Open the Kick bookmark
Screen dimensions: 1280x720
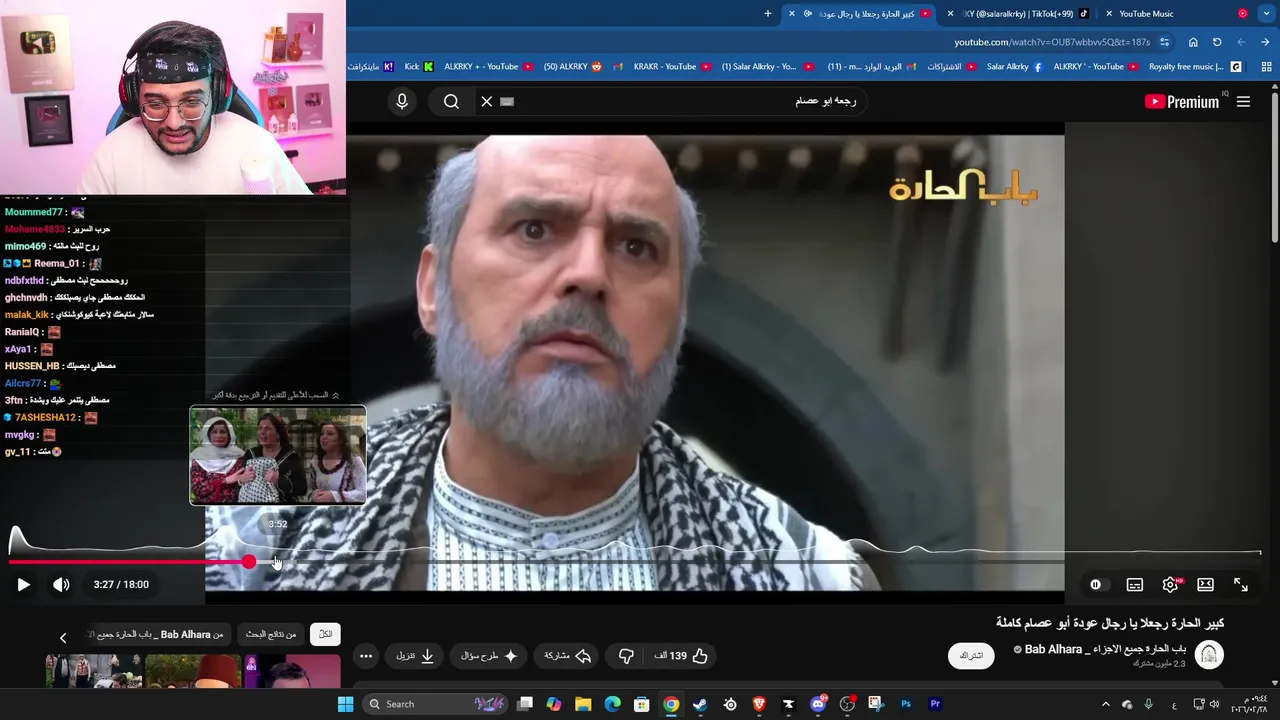[x=419, y=67]
